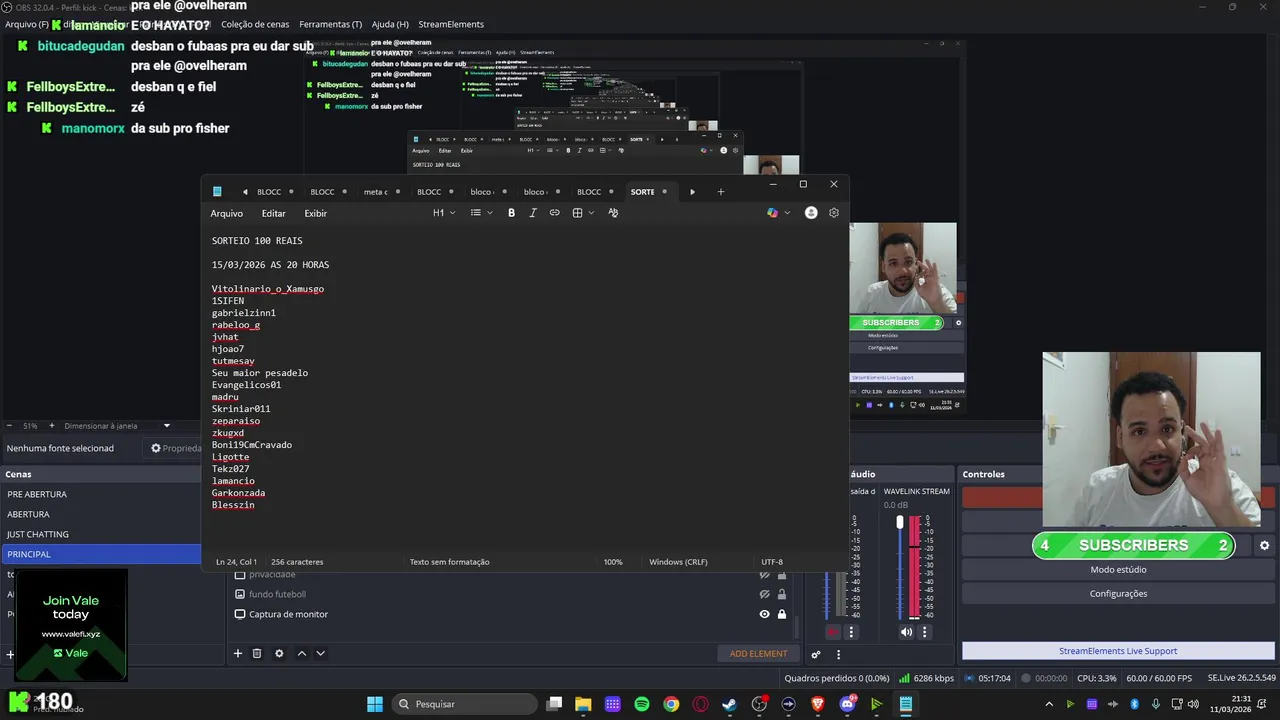Open audio mixer menu three dots
Screen dimensions: 1280x720
click(838, 654)
